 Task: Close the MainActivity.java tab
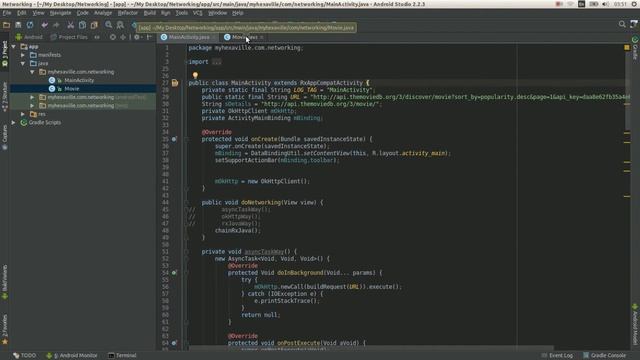pos(214,37)
